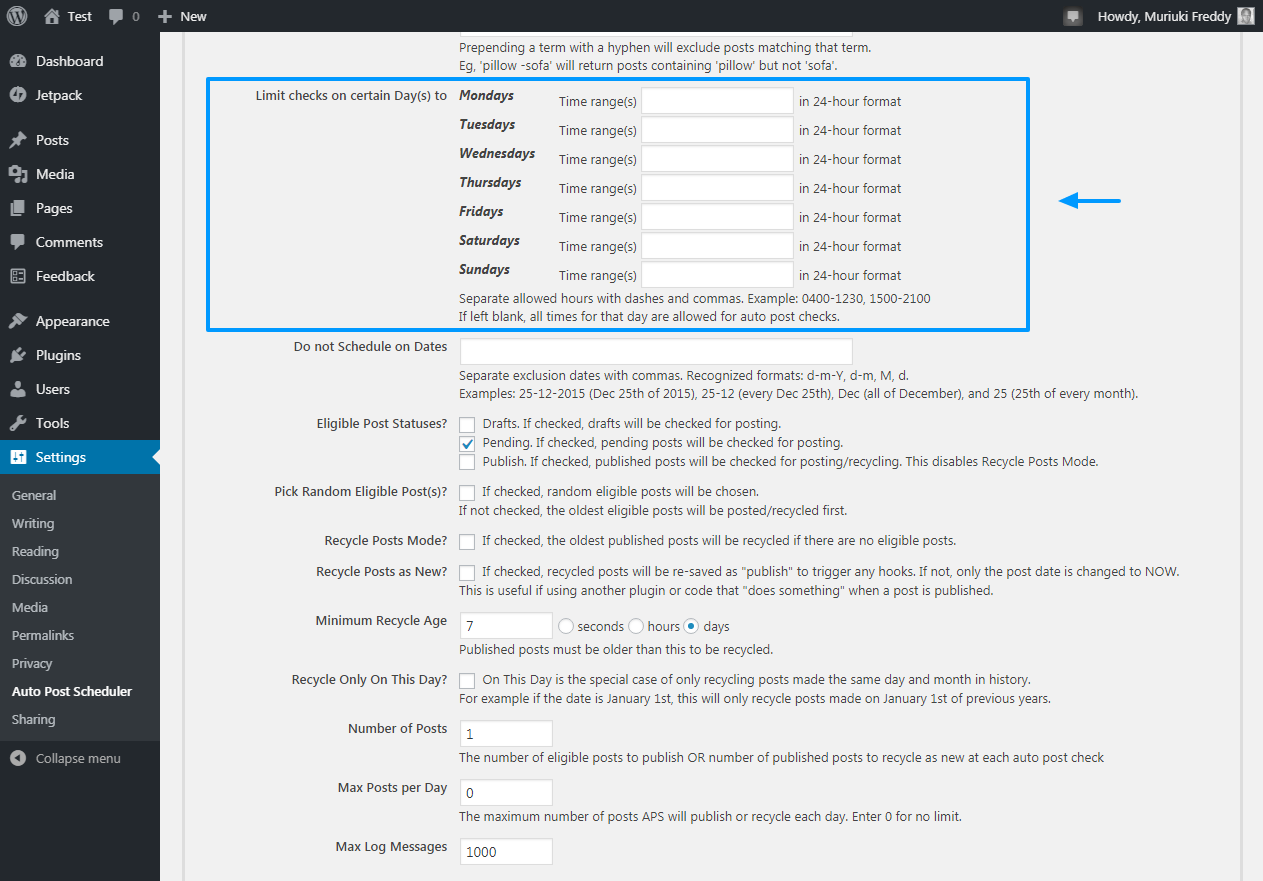This screenshot has width=1263, height=881.
Task: Enable the Publish post status checkbox
Action: [x=467, y=462]
